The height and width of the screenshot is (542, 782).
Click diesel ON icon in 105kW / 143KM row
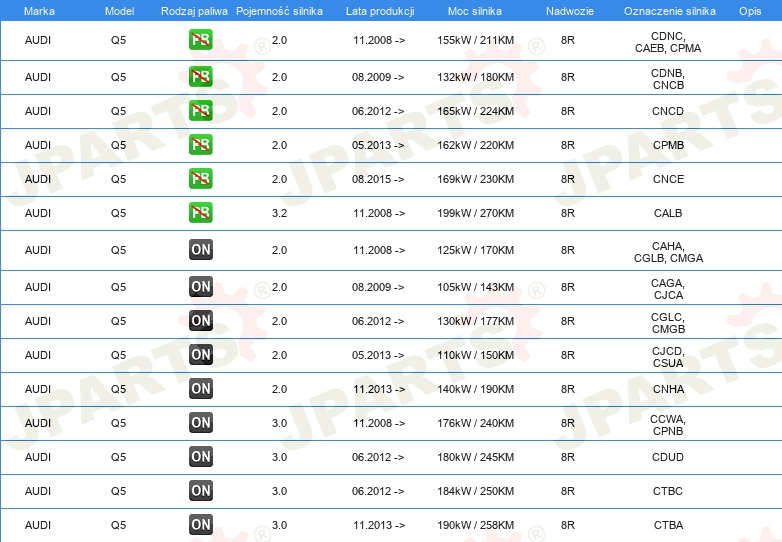pyautogui.click(x=200, y=287)
